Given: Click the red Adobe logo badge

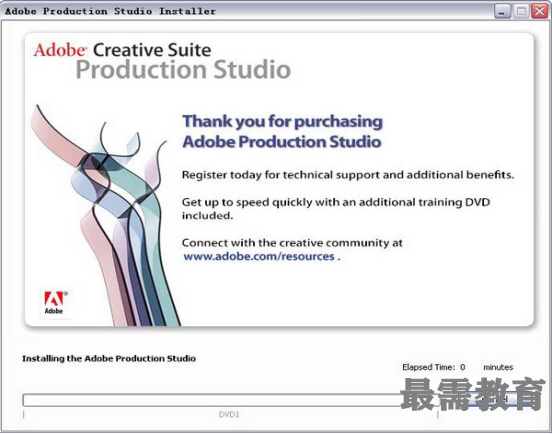Looking at the screenshot, I should click(55, 303).
